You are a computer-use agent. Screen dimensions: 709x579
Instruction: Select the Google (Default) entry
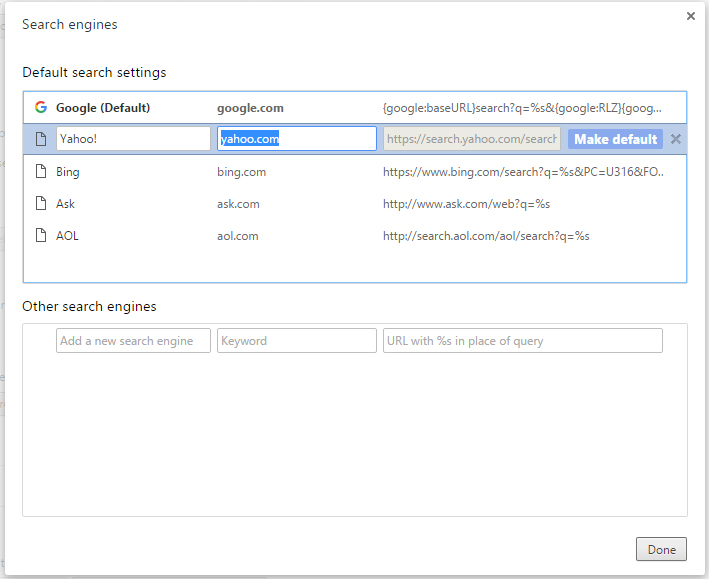click(103, 108)
